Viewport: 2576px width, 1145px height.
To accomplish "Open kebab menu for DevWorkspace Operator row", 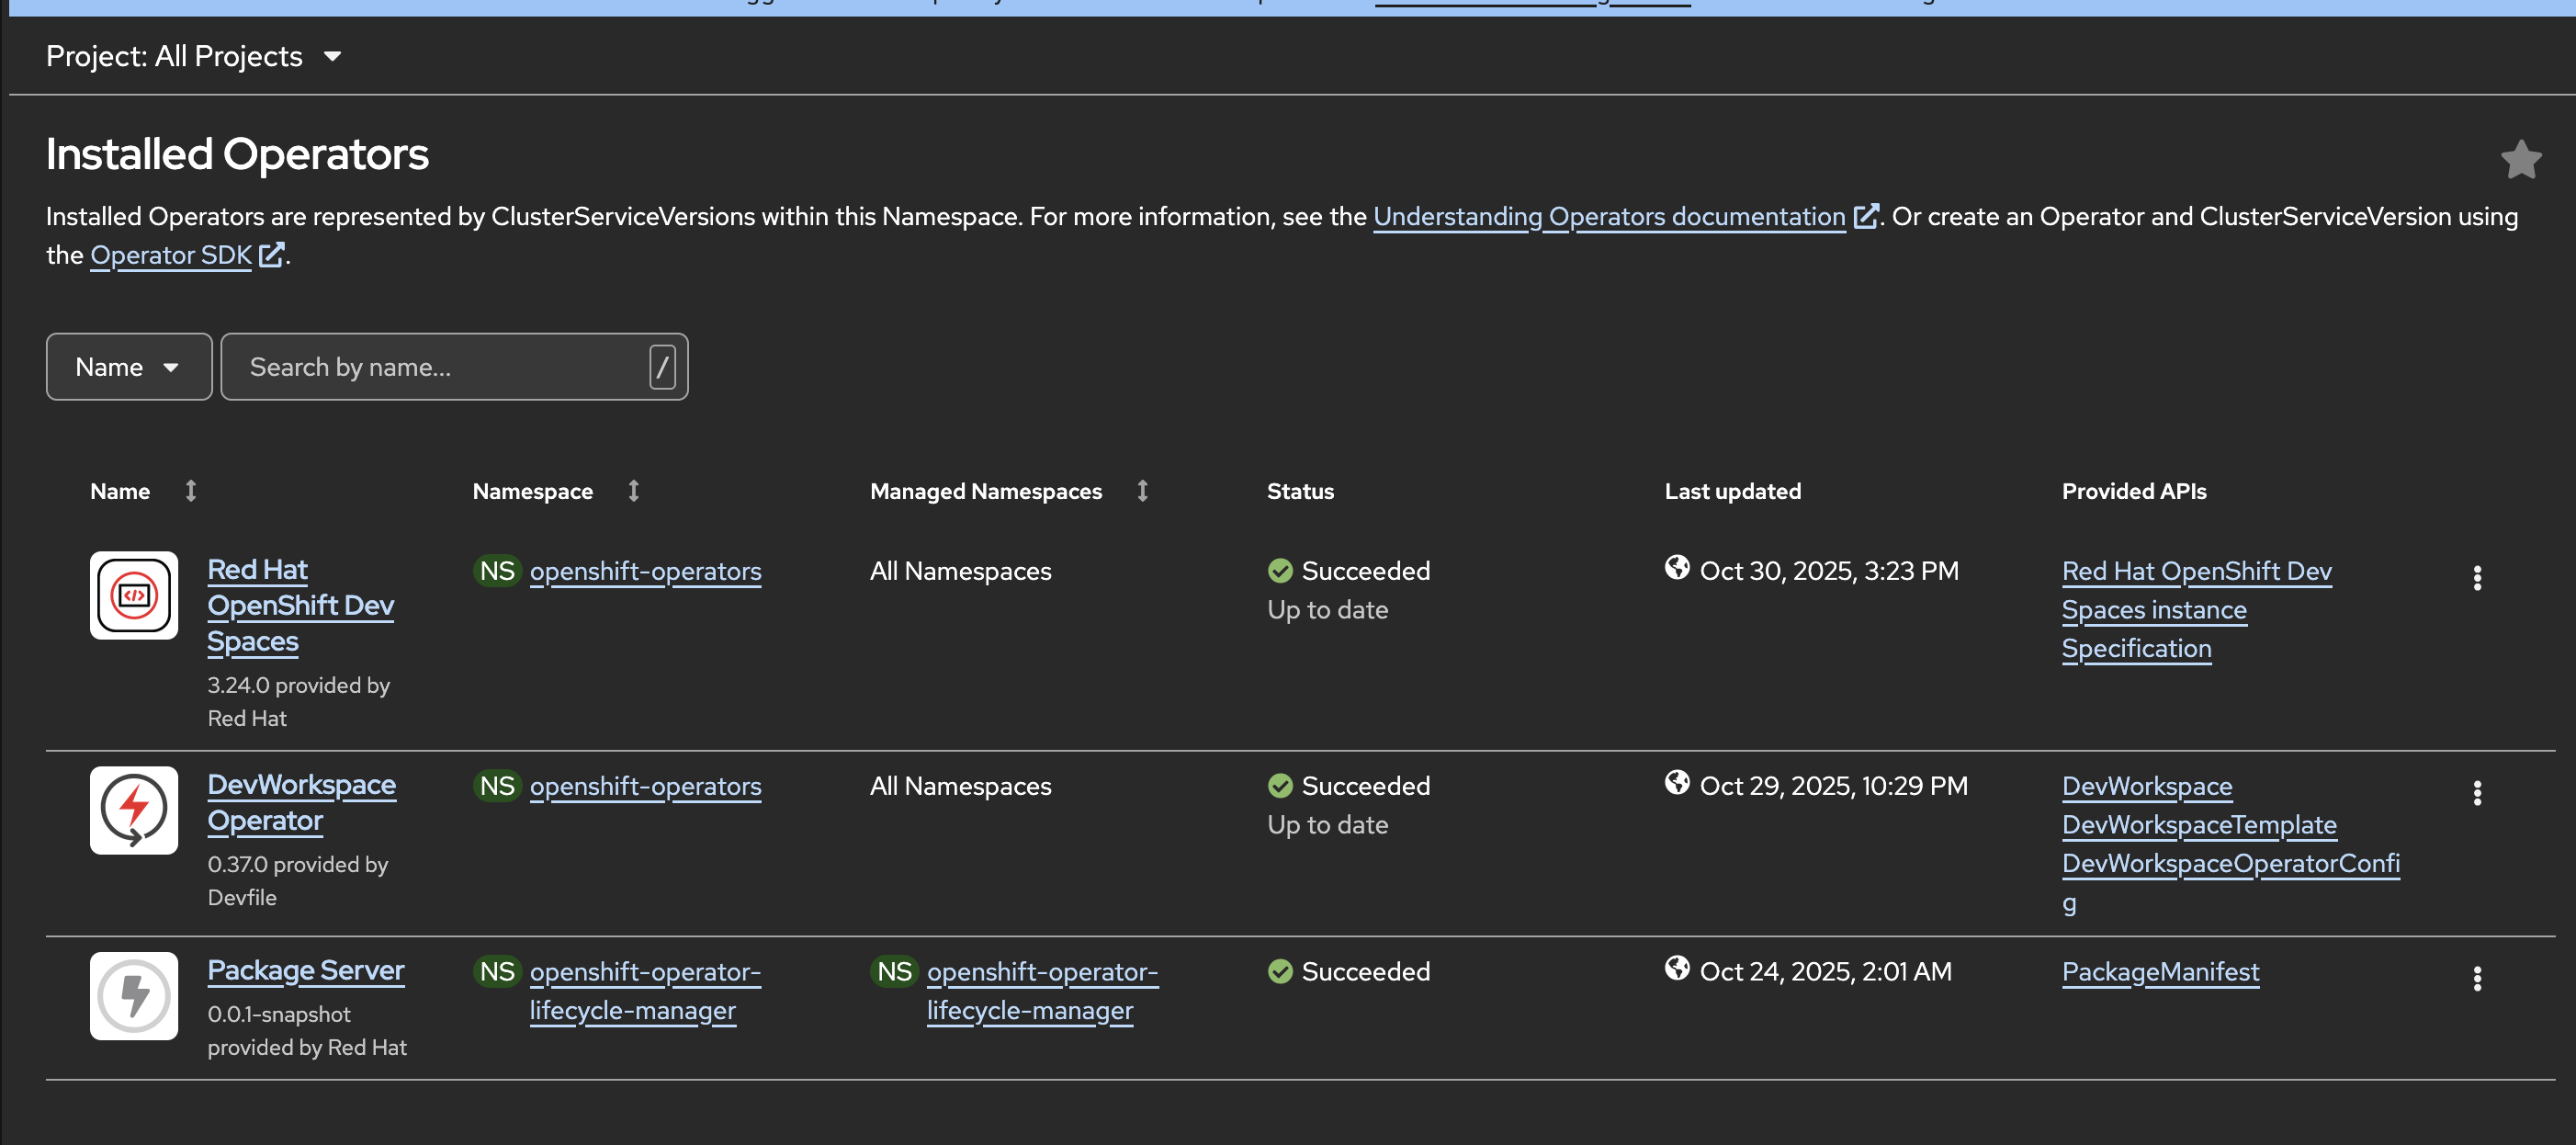I will (x=2476, y=793).
